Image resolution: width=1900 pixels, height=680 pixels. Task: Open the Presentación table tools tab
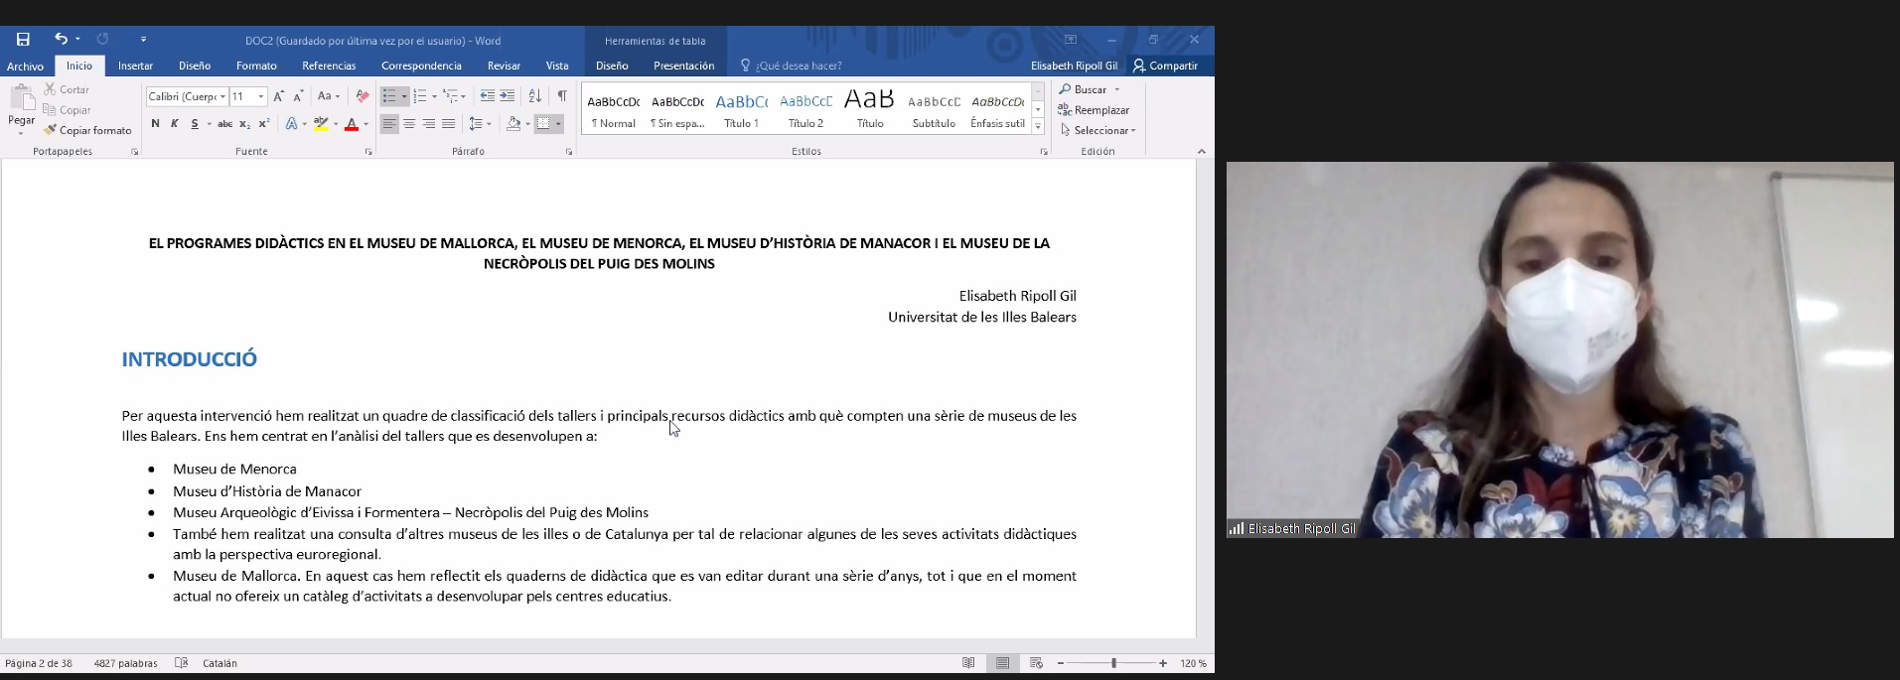pyautogui.click(x=684, y=66)
